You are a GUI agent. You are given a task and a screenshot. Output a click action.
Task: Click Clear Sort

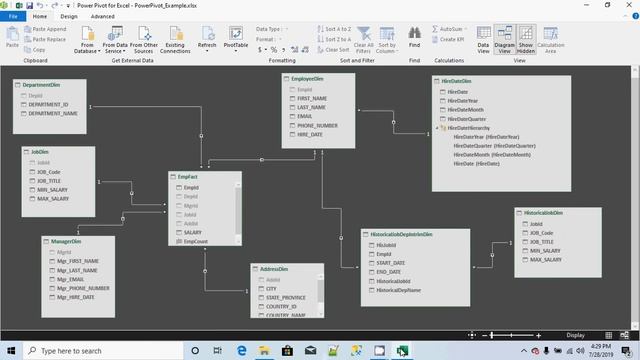coord(333,50)
